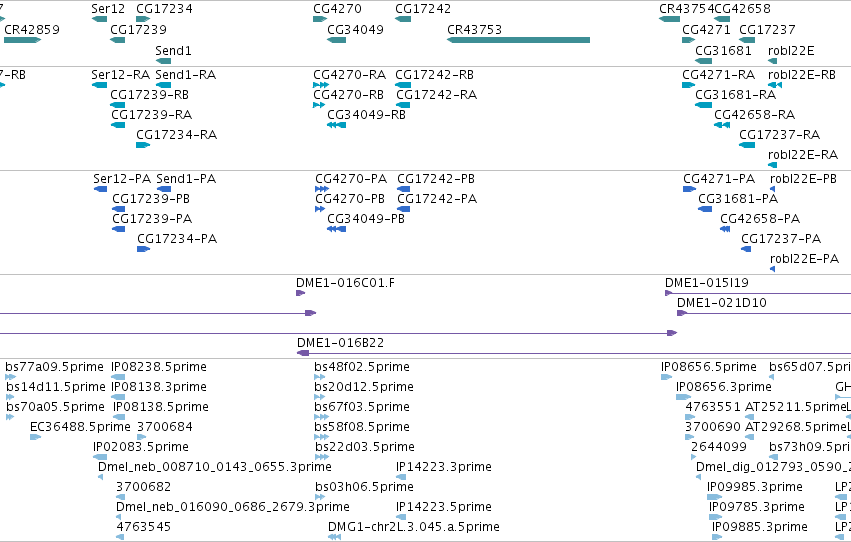Select the CG42658-RA transcript label
Viewport: 851px width, 542px height.
754,115
